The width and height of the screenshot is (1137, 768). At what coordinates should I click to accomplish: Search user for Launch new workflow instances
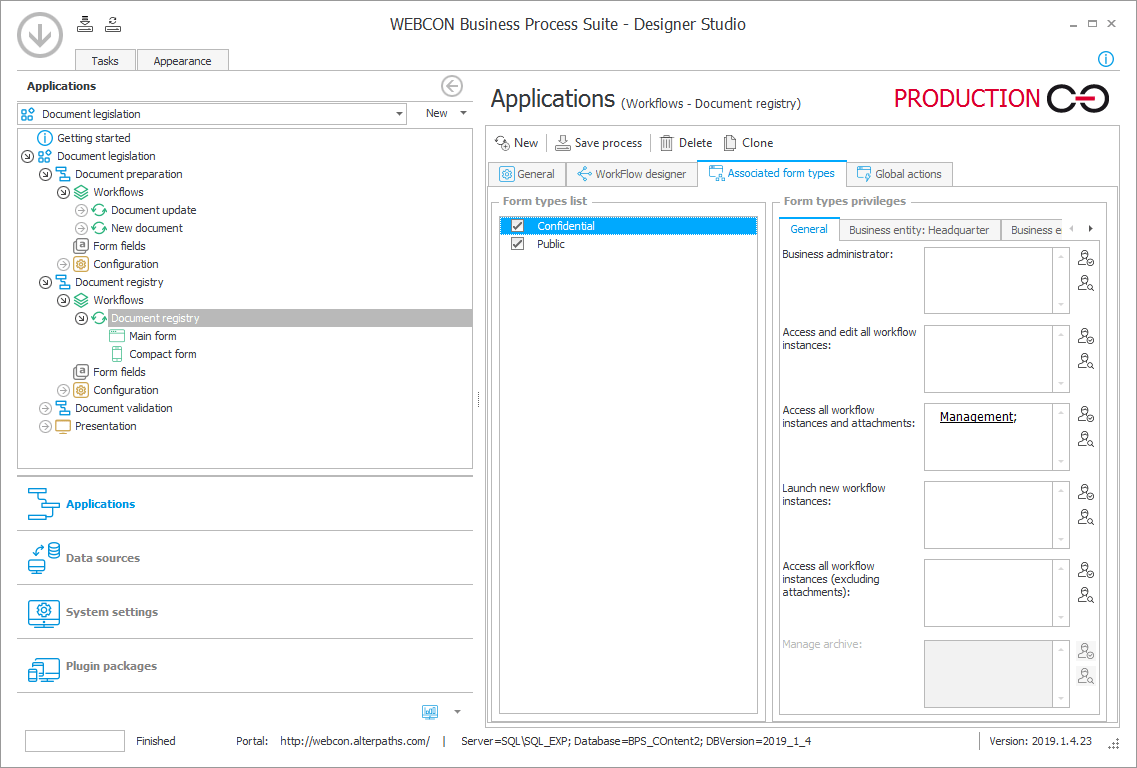point(1086,518)
